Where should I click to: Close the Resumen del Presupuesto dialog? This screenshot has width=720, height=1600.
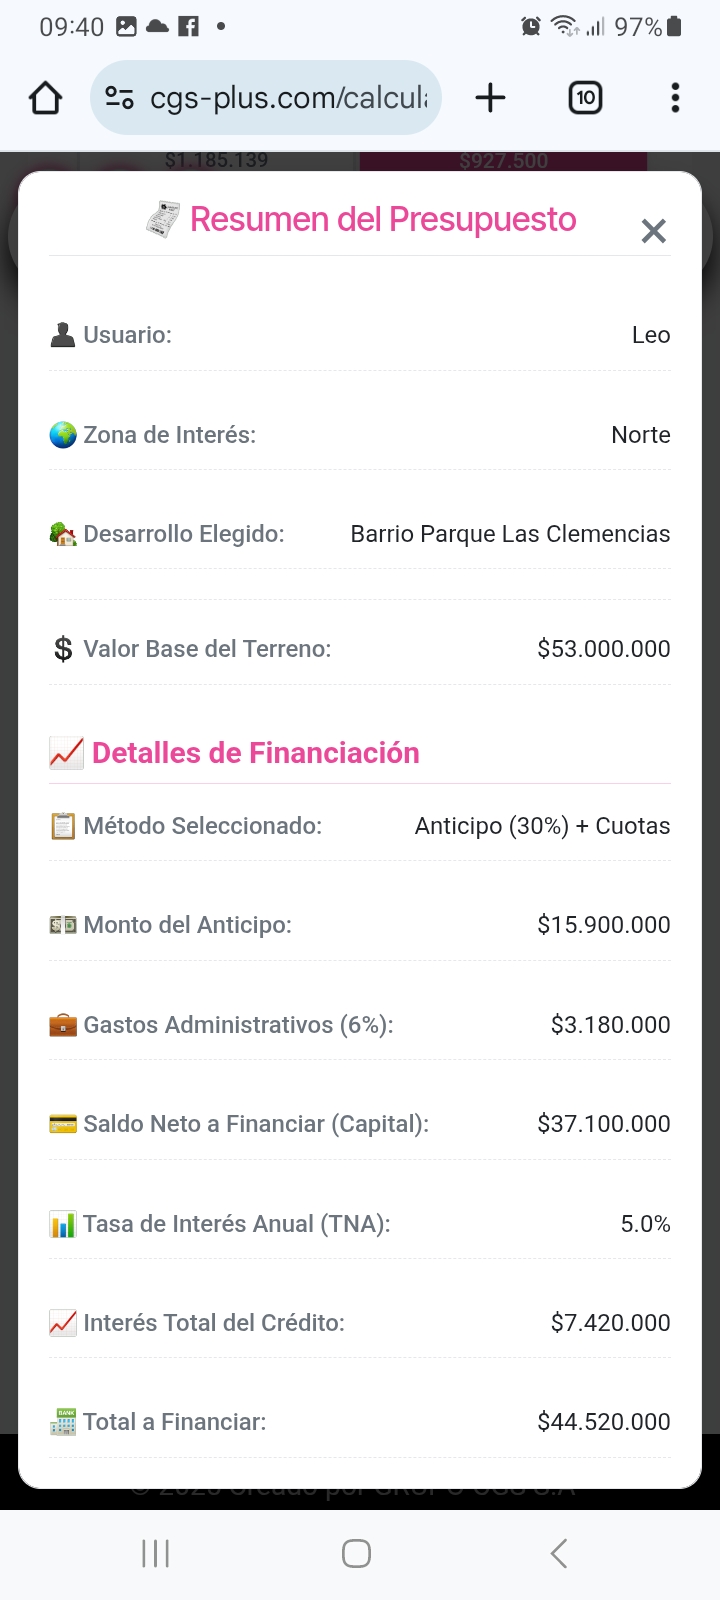coord(653,231)
